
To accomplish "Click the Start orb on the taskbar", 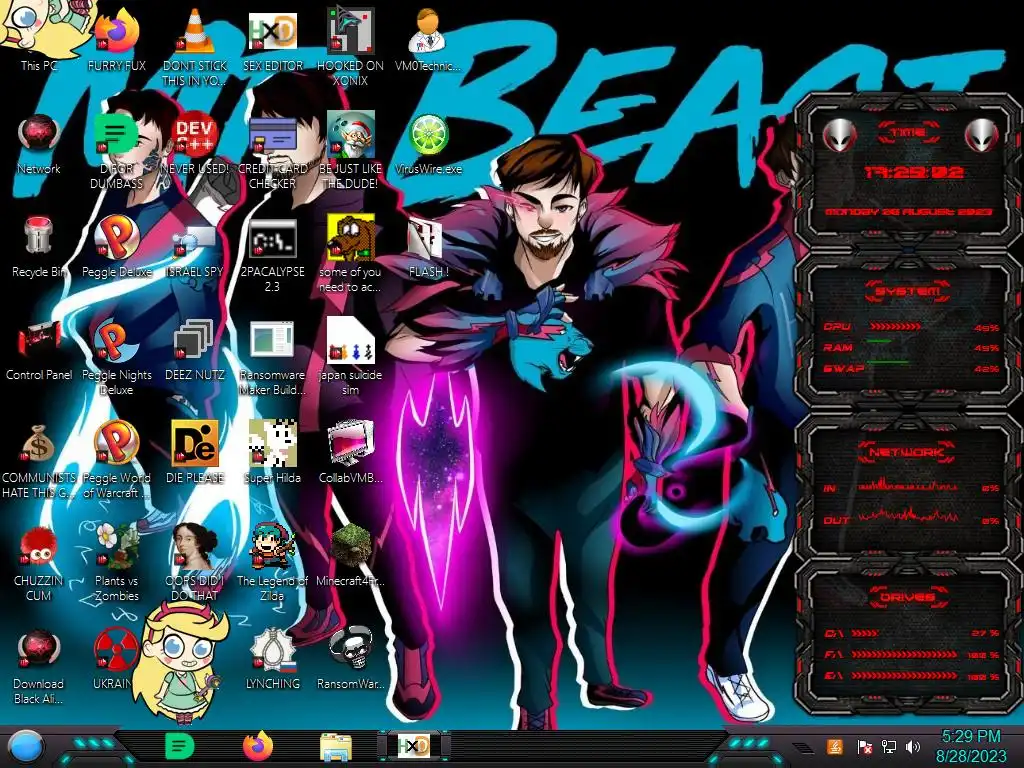I will point(26,747).
